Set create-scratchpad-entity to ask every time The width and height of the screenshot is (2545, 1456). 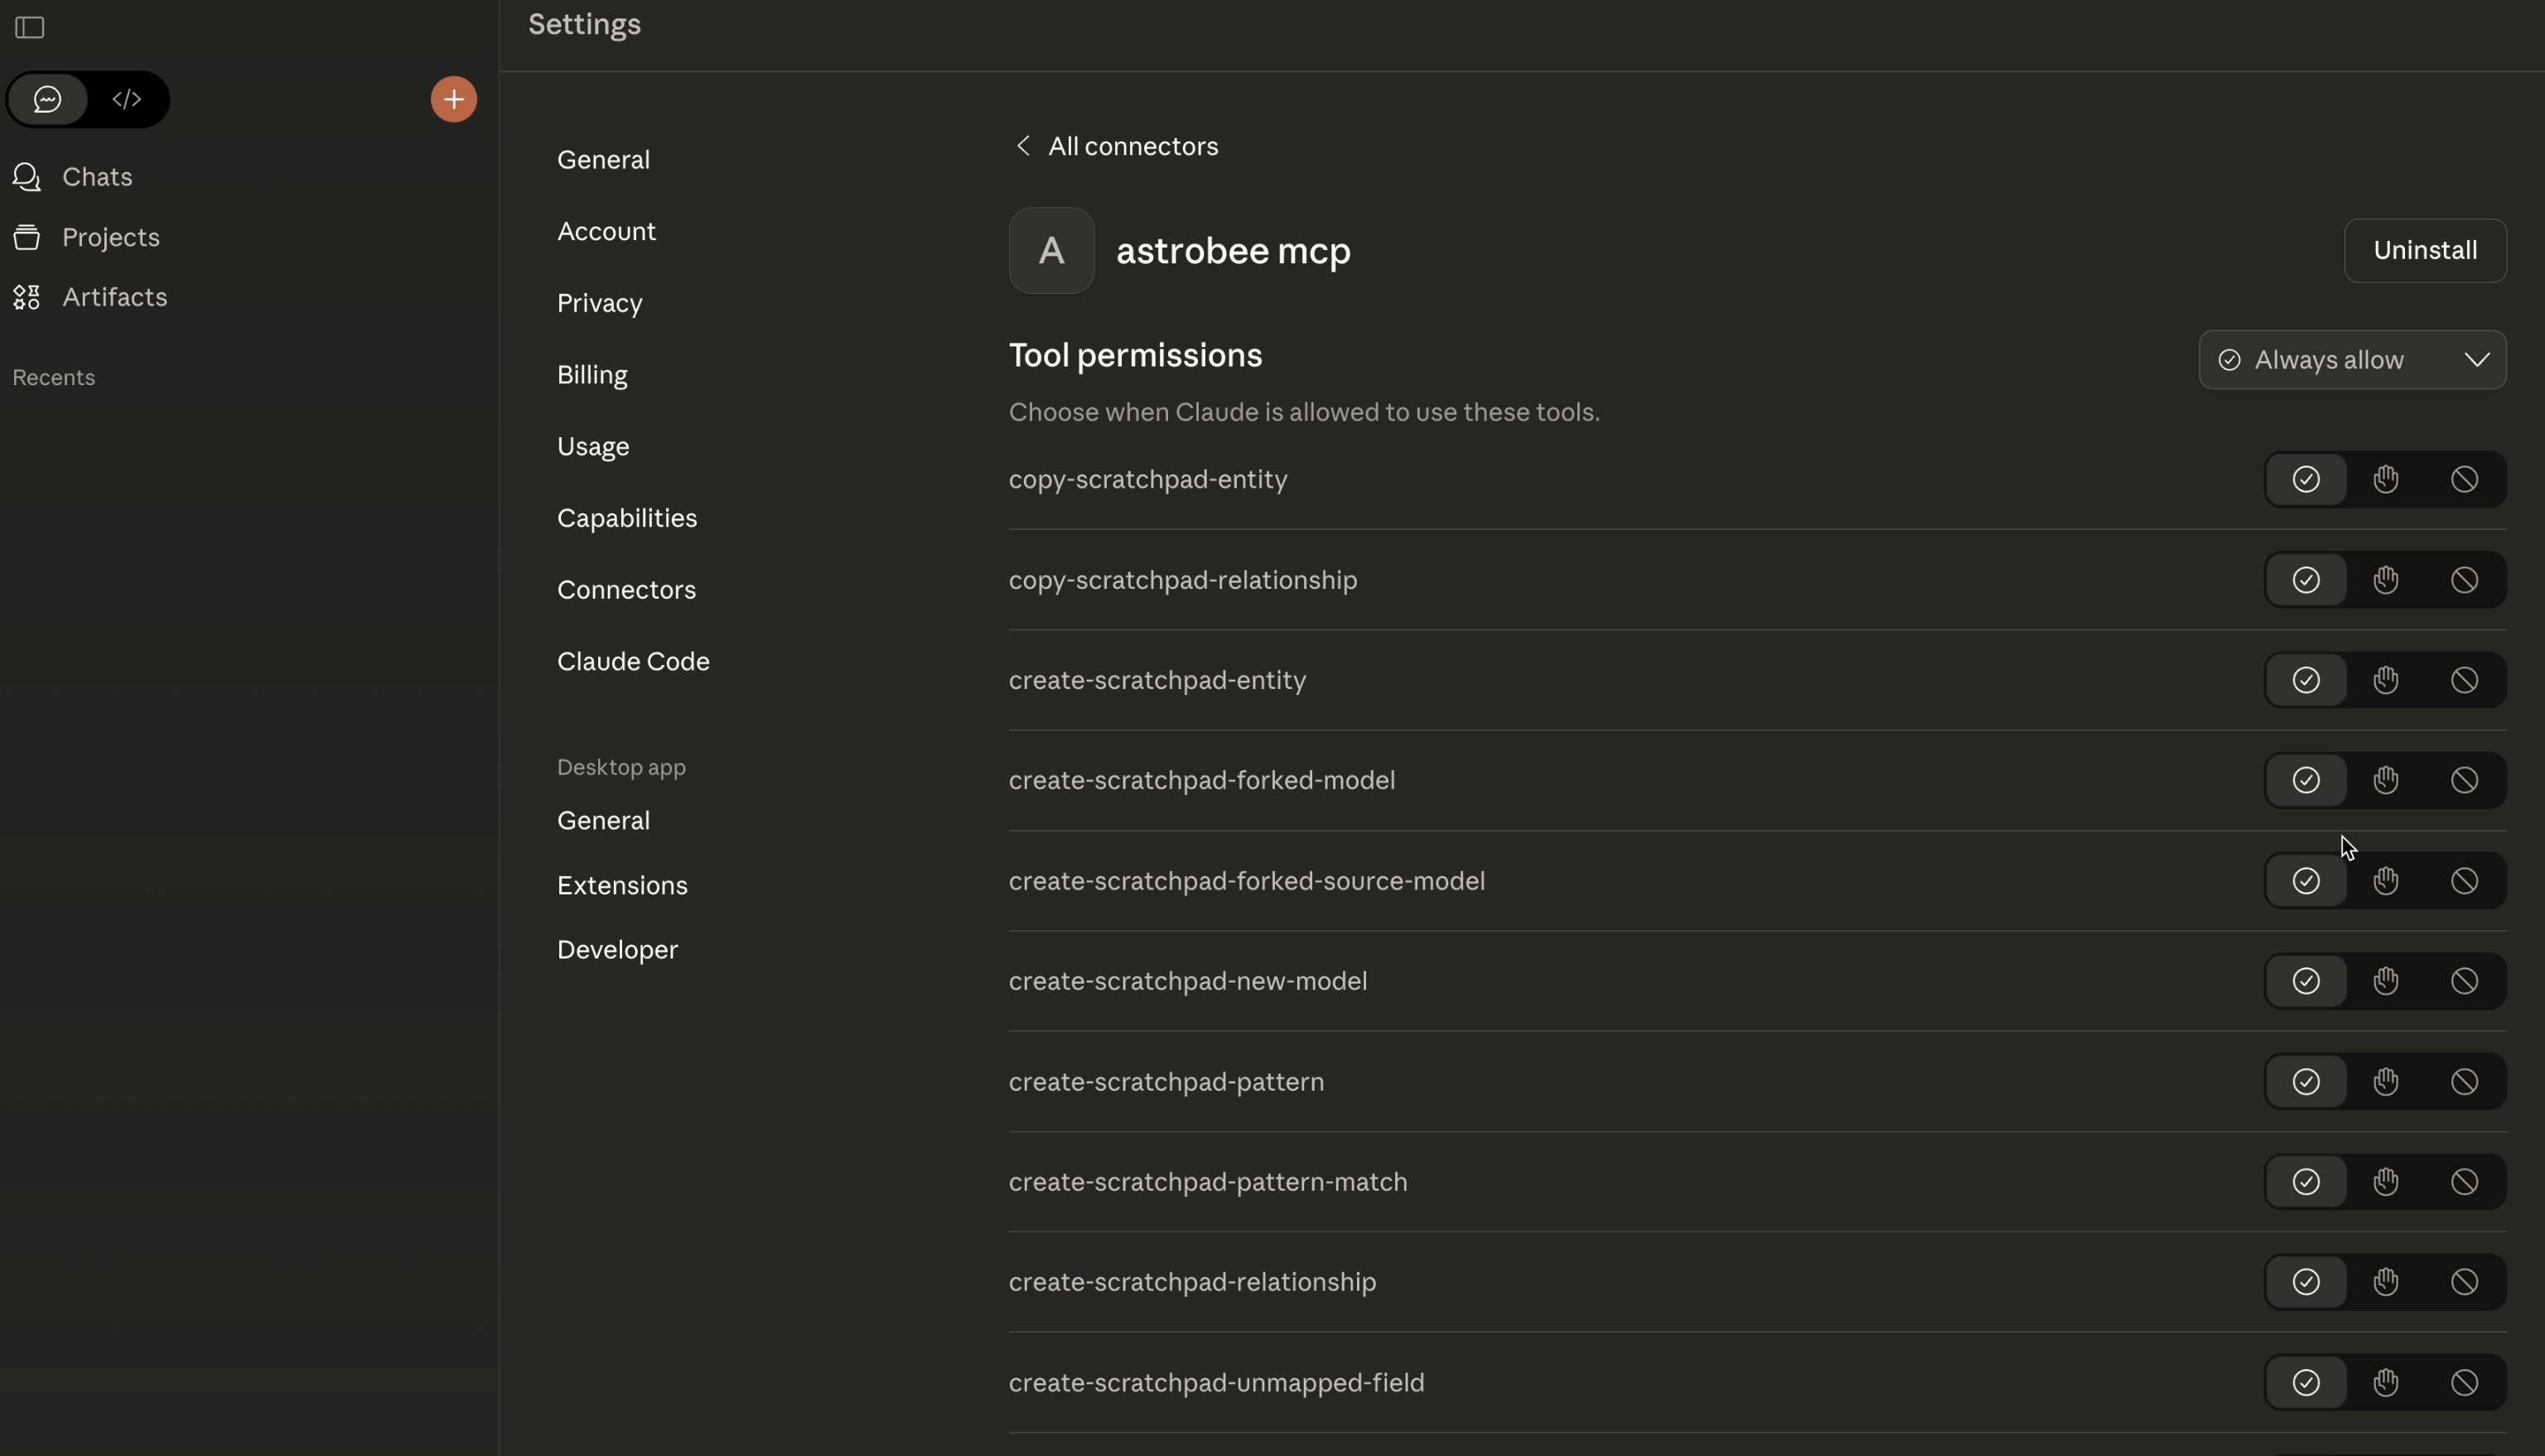2385,679
